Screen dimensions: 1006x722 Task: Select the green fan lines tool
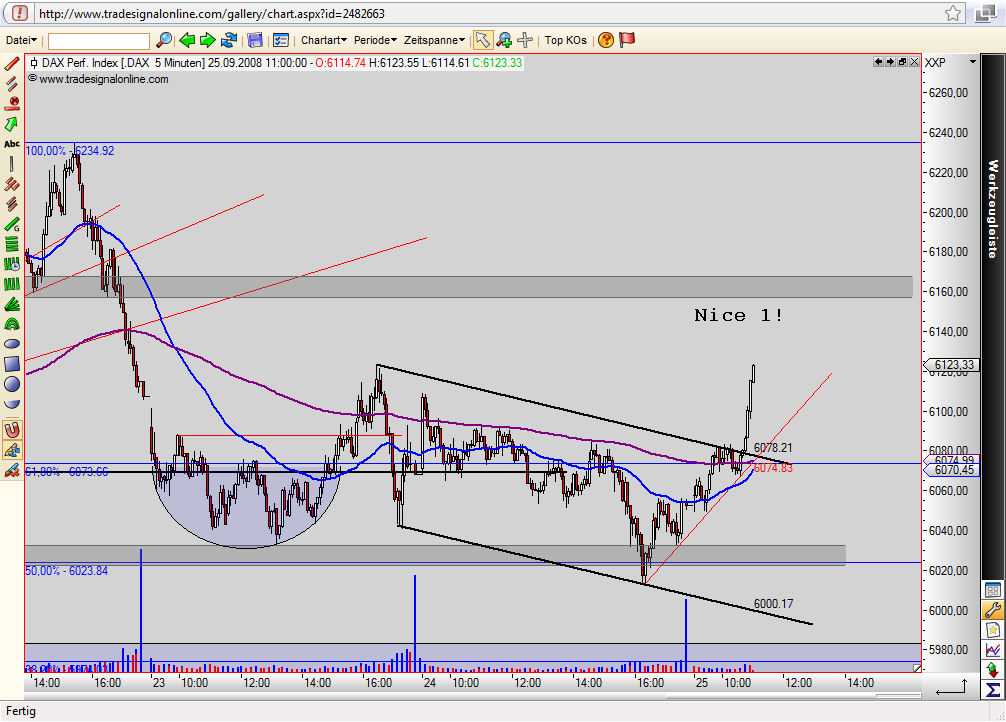[12, 304]
